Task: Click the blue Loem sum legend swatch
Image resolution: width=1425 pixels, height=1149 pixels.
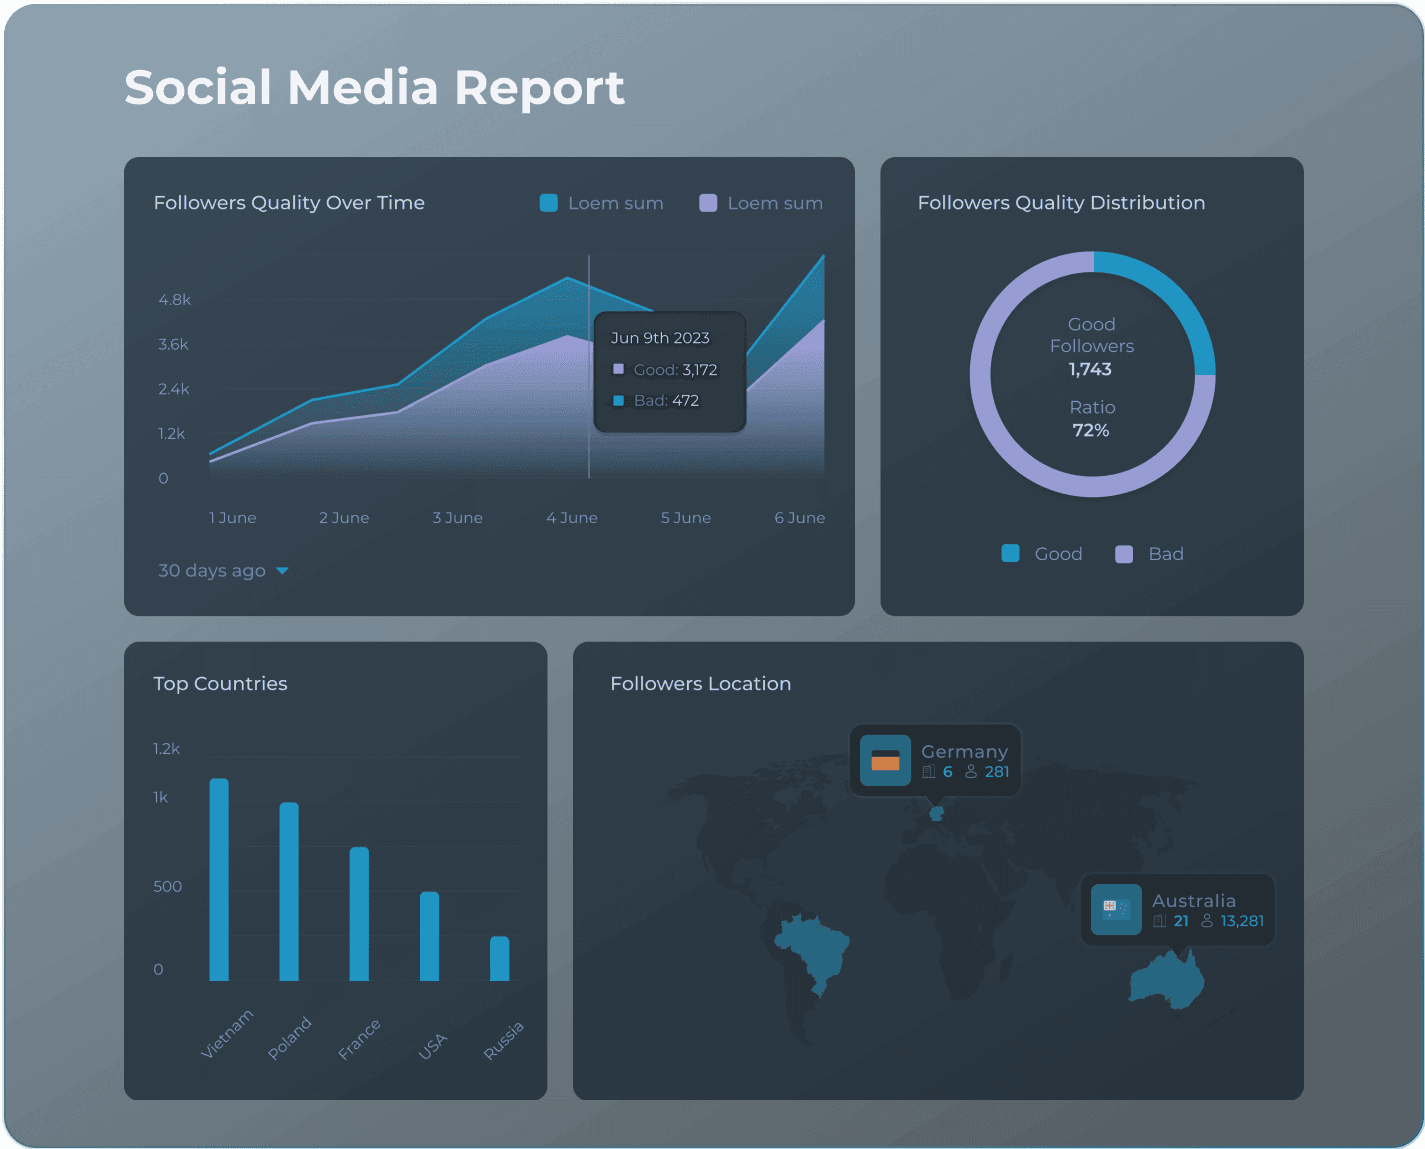Action: [x=549, y=203]
